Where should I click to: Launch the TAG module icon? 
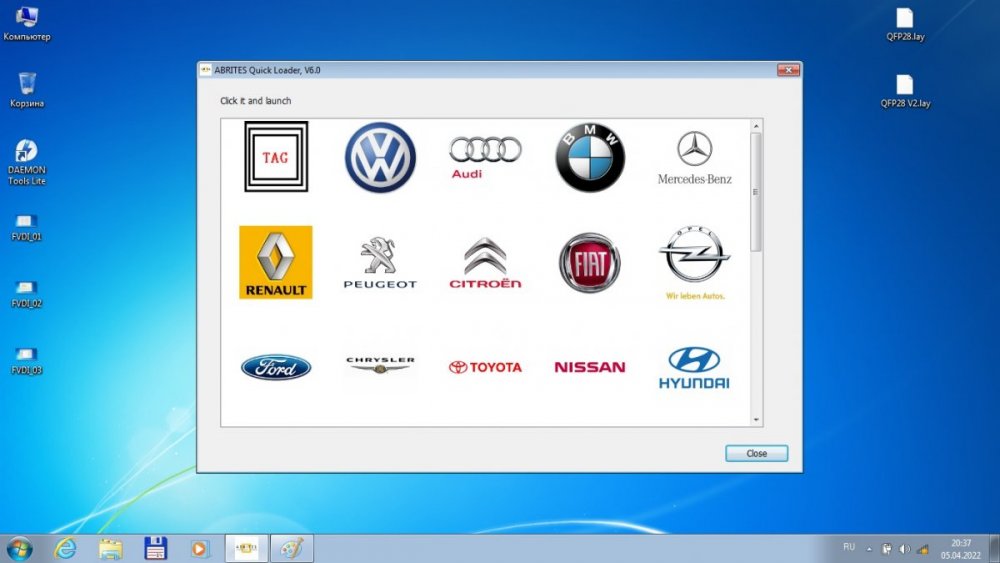click(276, 157)
